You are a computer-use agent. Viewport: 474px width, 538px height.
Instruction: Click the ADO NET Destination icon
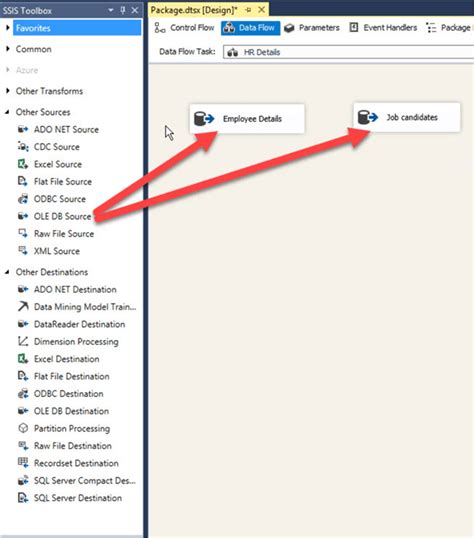click(23, 289)
